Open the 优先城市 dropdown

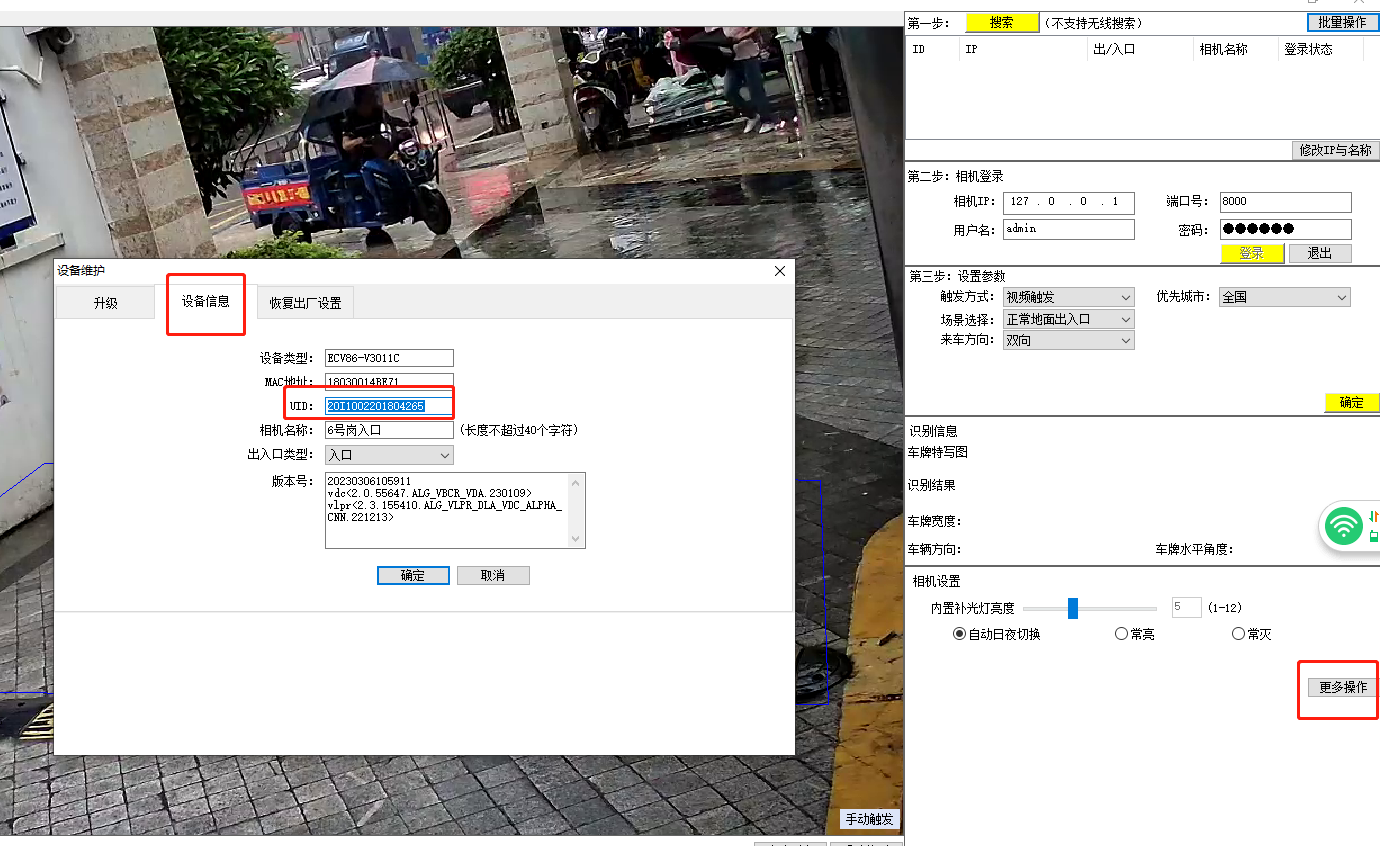click(x=1284, y=297)
